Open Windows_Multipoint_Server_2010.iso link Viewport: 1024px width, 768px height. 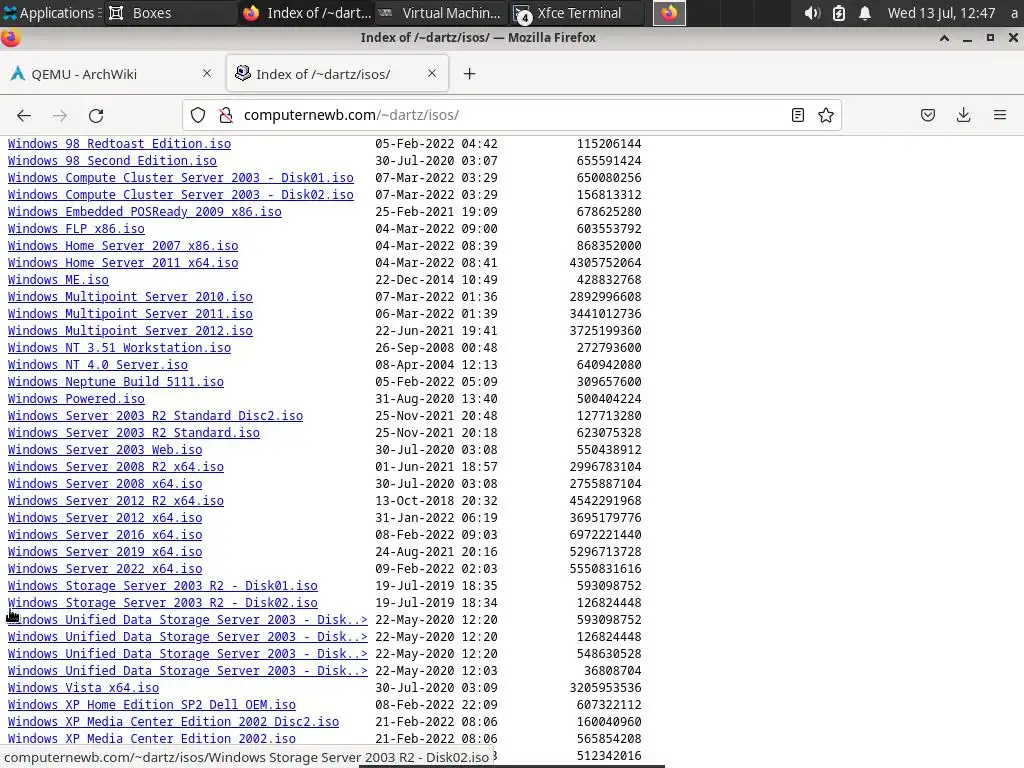[130, 296]
